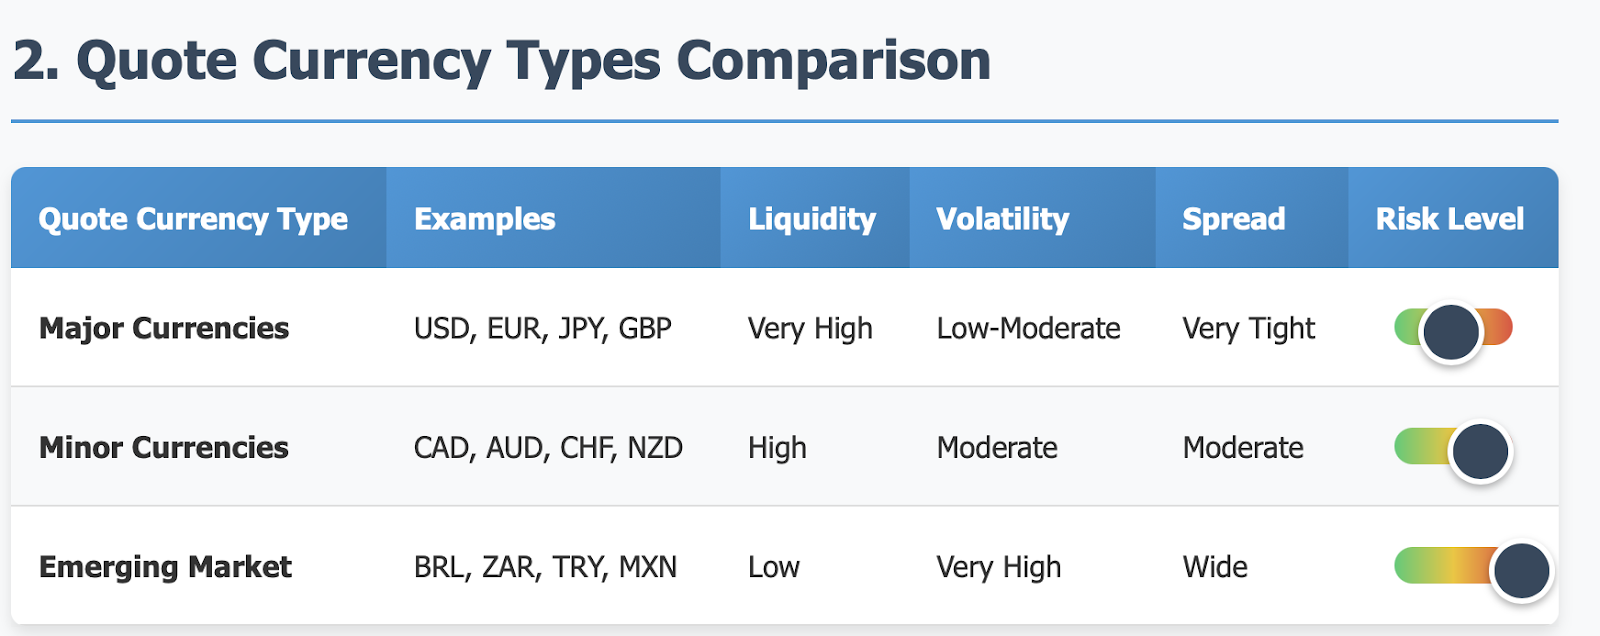Screen dimensions: 1600x636
Task: Select the Minor Currencies row label
Action: tap(164, 447)
